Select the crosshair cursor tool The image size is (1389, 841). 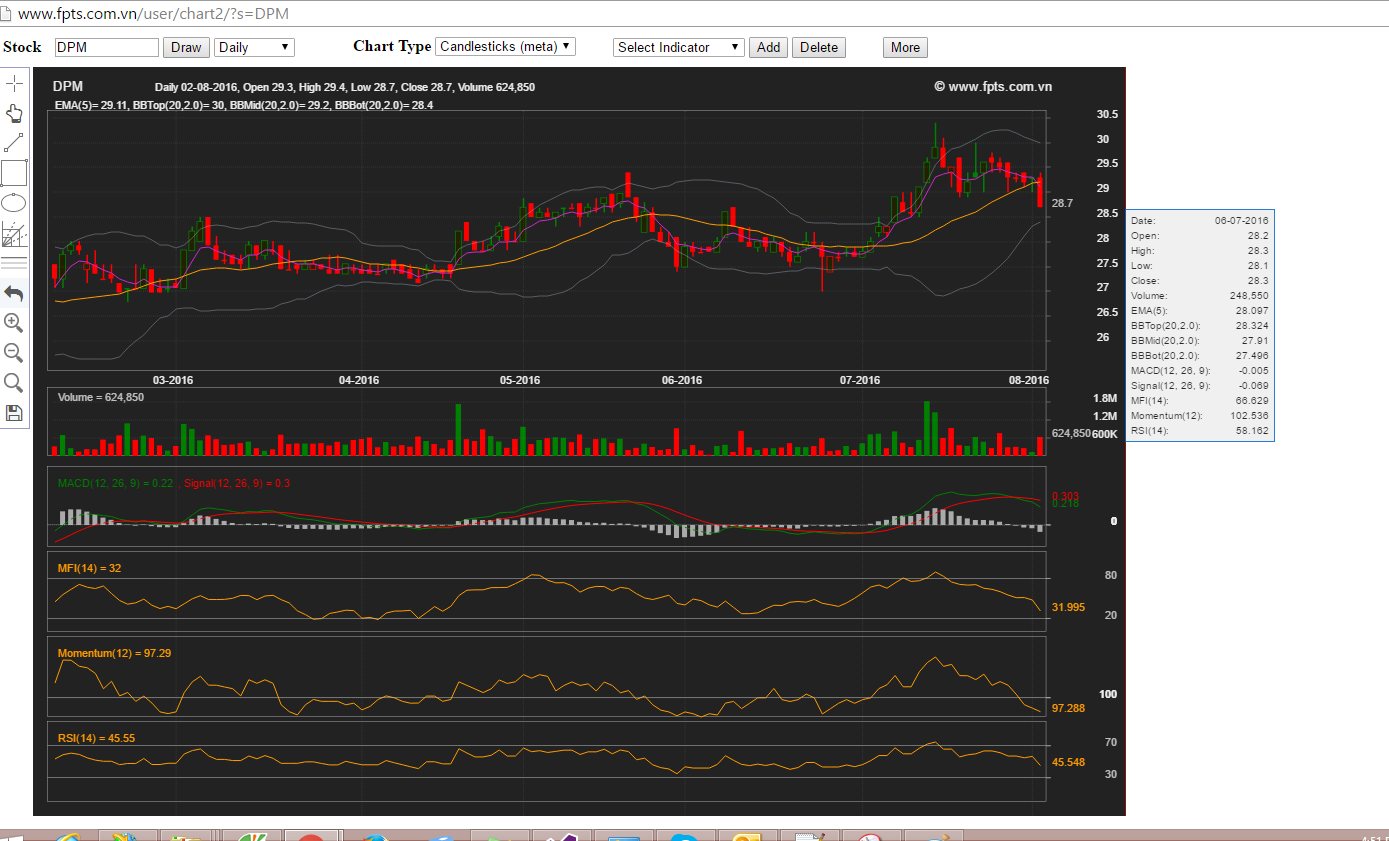point(14,83)
